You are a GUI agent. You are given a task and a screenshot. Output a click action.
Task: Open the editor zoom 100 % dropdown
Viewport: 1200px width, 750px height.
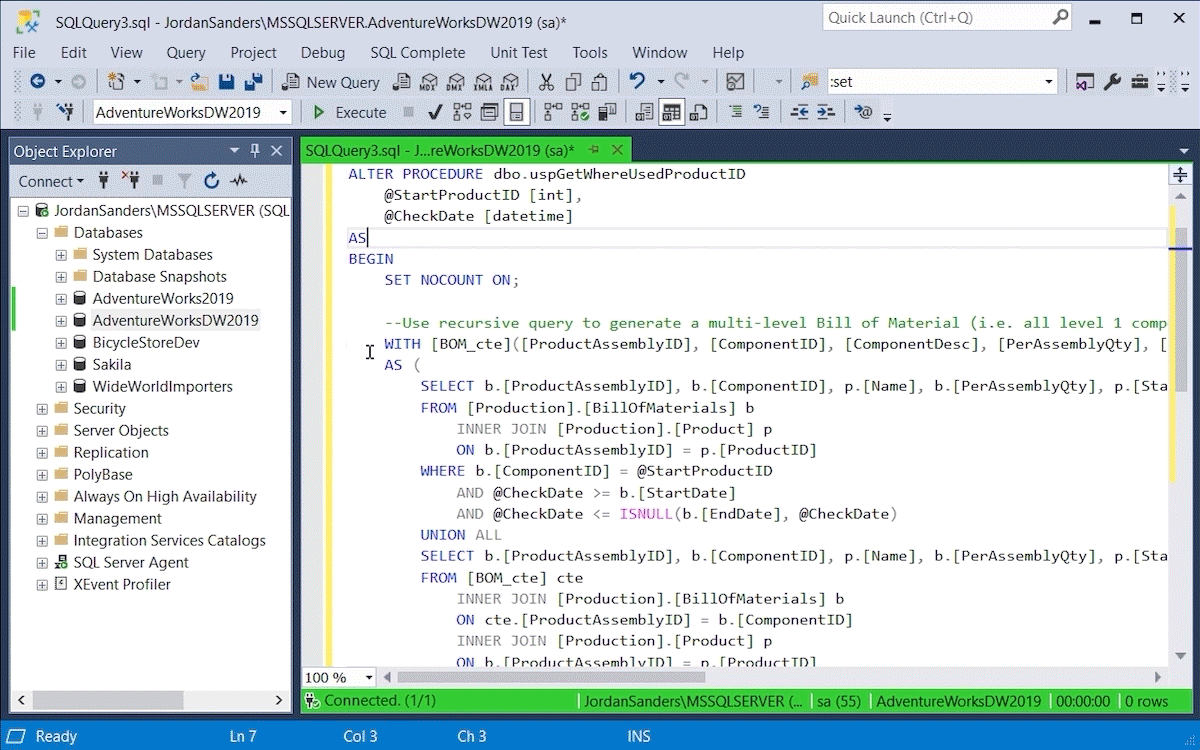point(369,677)
